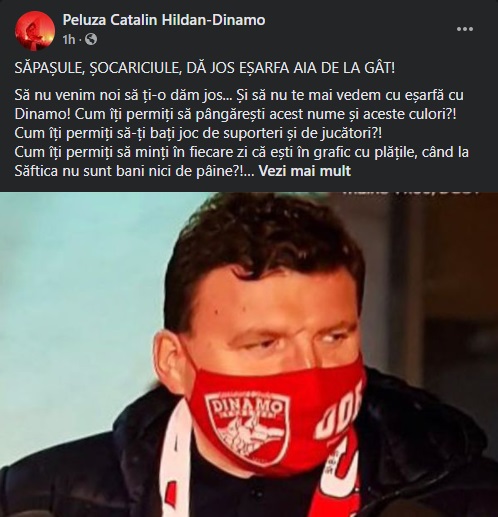Click the line about suporteri și jucători
The image size is (498, 517).
click(198, 133)
